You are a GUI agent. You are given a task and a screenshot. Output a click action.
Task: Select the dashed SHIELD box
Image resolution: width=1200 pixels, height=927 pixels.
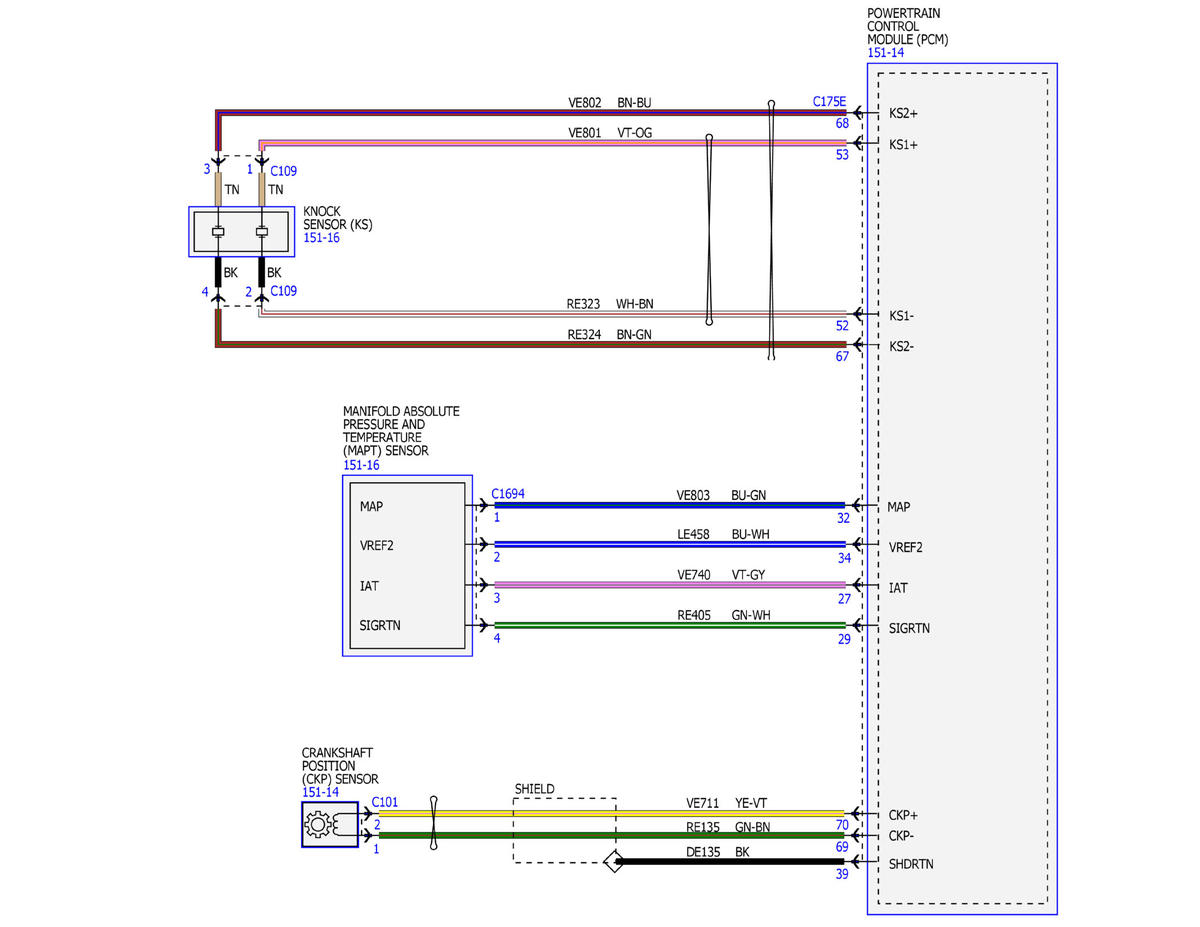(564, 830)
